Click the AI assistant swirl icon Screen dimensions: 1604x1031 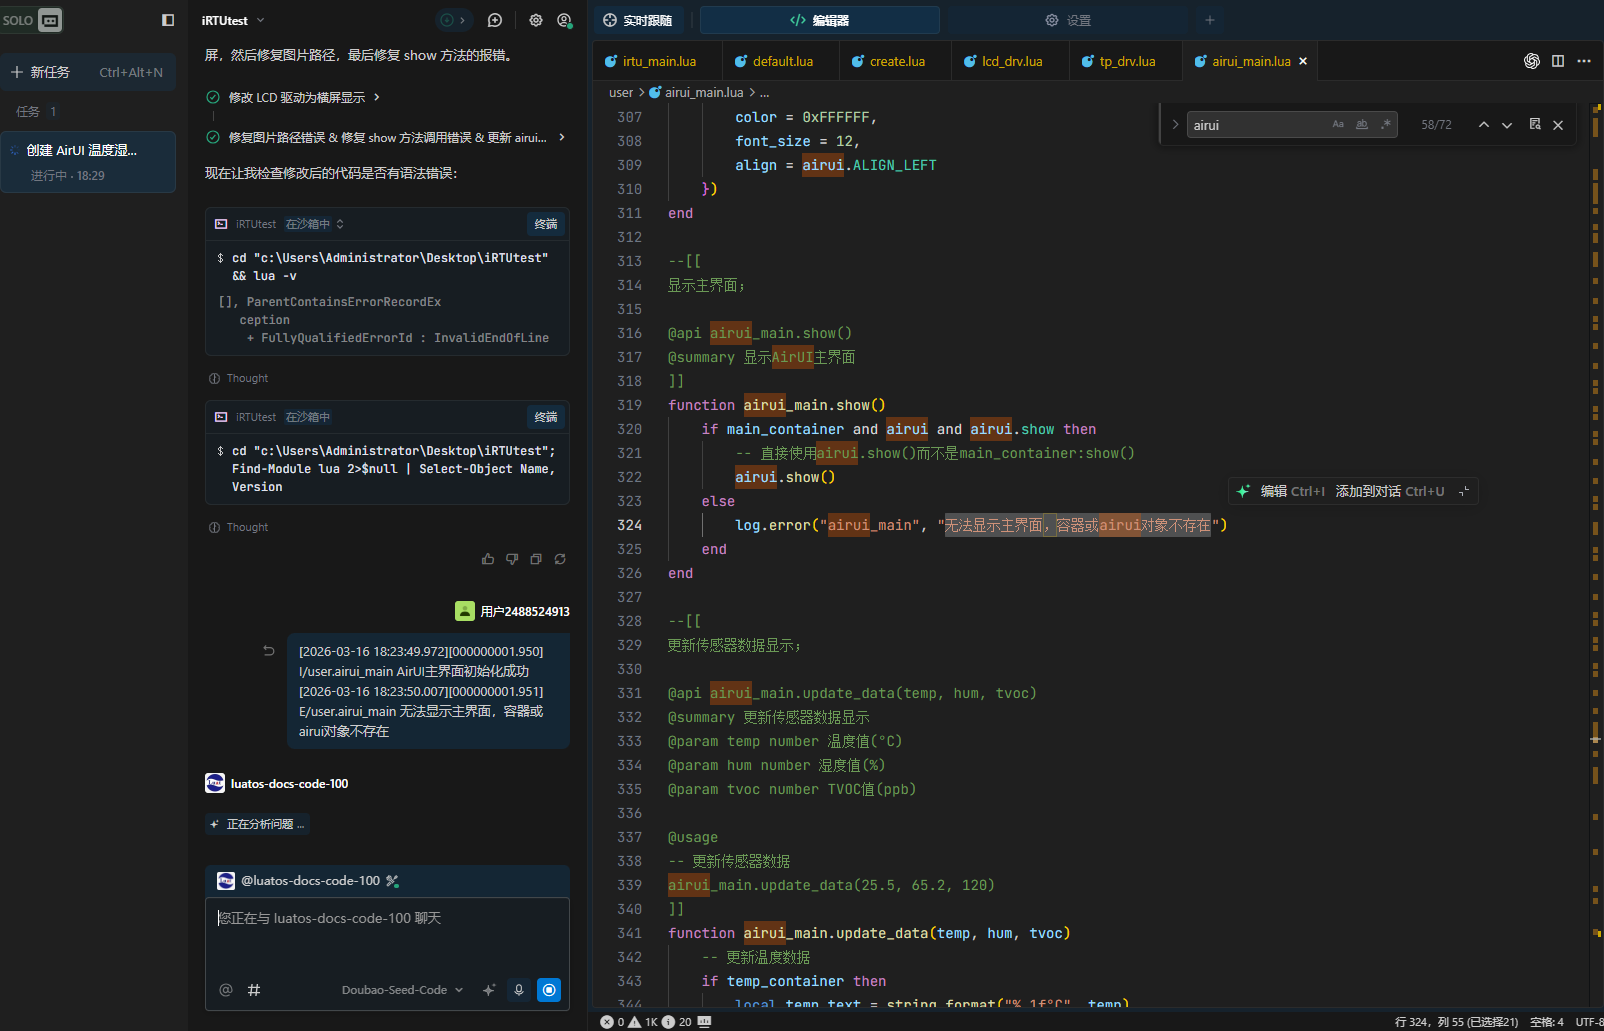coord(1532,61)
